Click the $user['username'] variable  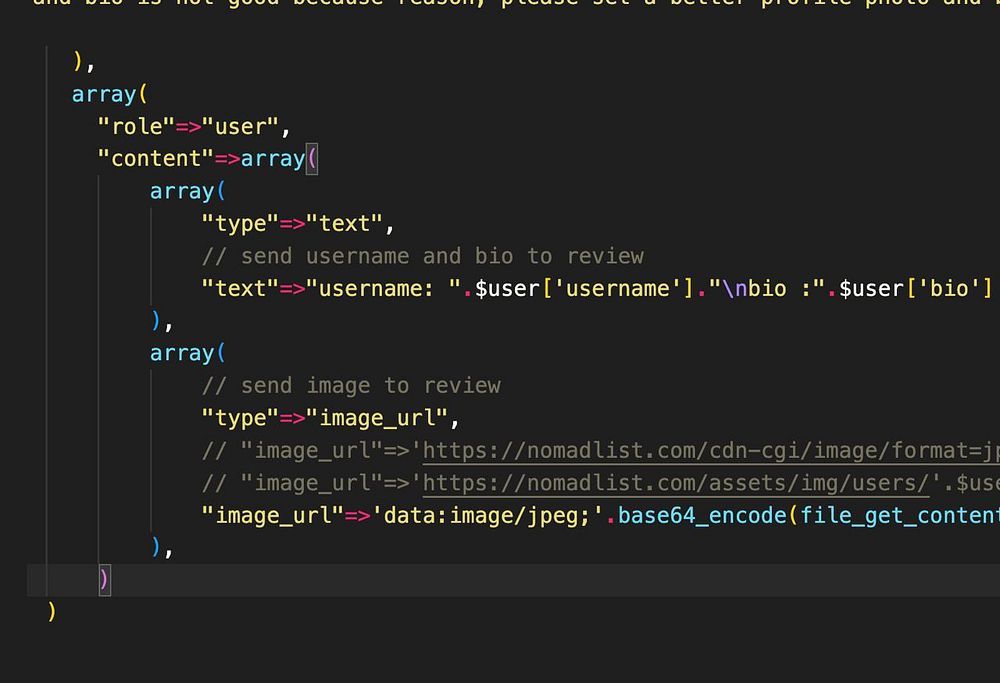[x=585, y=288]
